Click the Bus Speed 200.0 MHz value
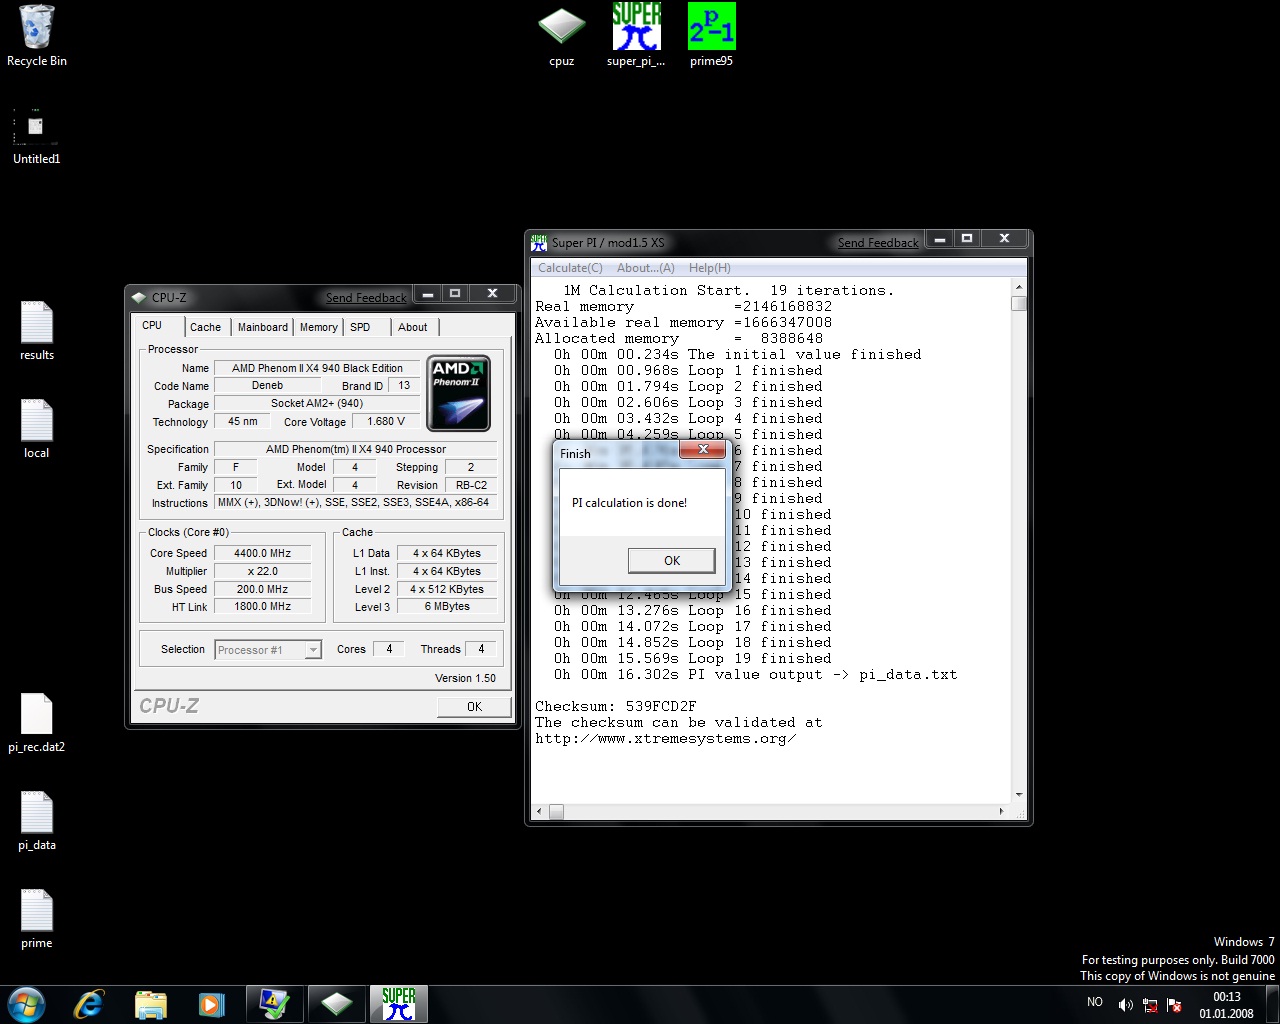This screenshot has height=1024, width=1280. 262,589
